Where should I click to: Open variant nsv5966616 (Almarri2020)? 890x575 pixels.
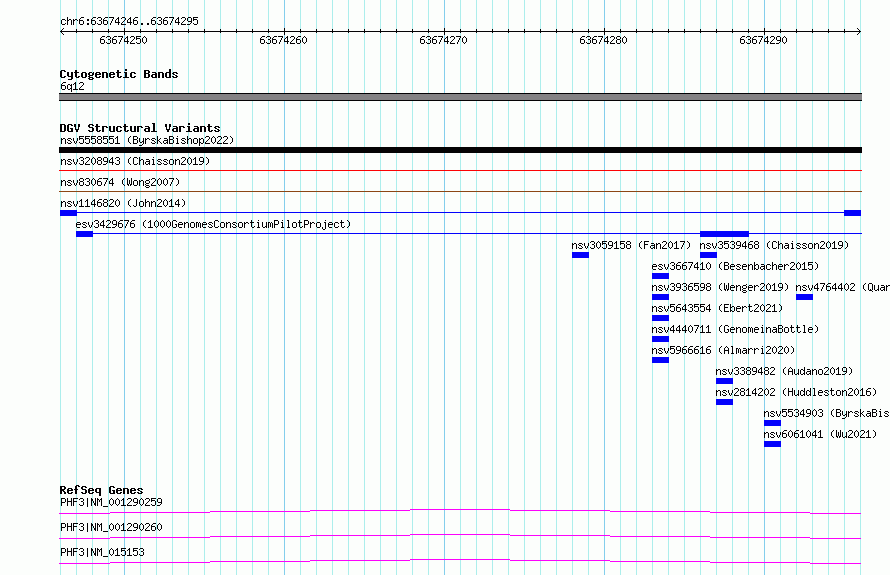724,350
